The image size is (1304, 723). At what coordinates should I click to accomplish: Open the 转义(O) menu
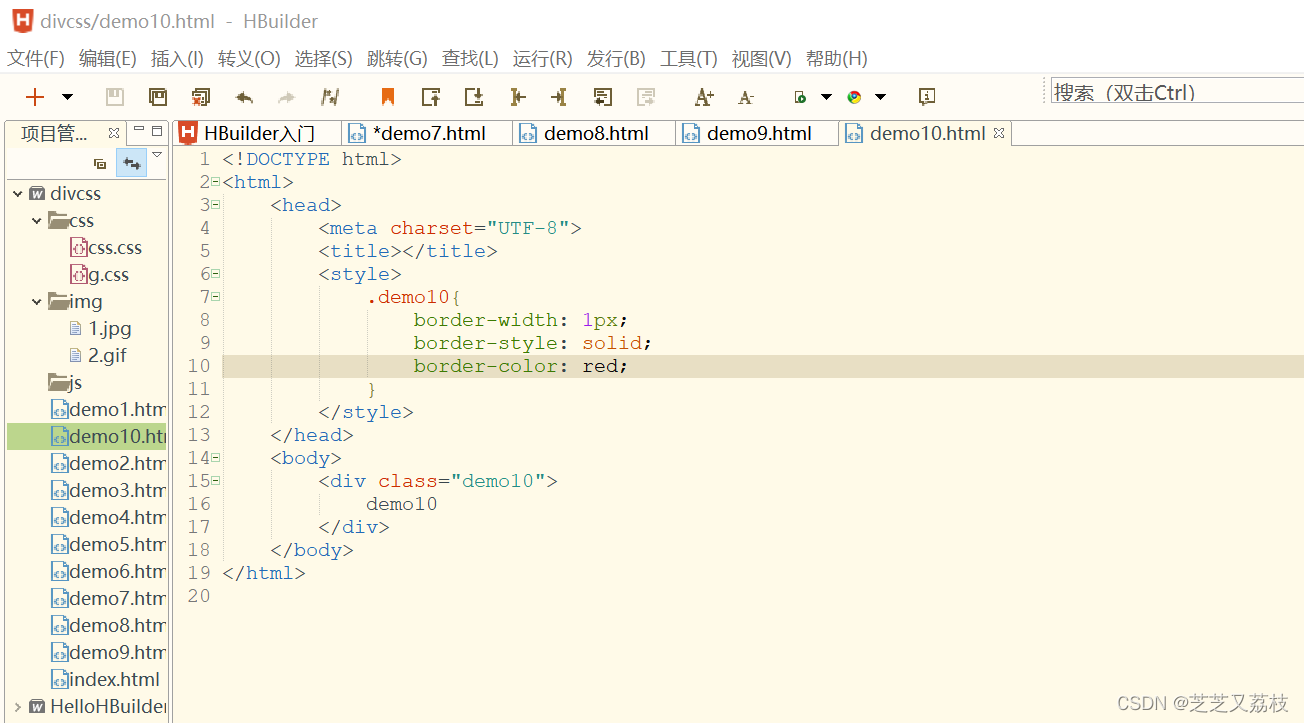[x=249, y=59]
